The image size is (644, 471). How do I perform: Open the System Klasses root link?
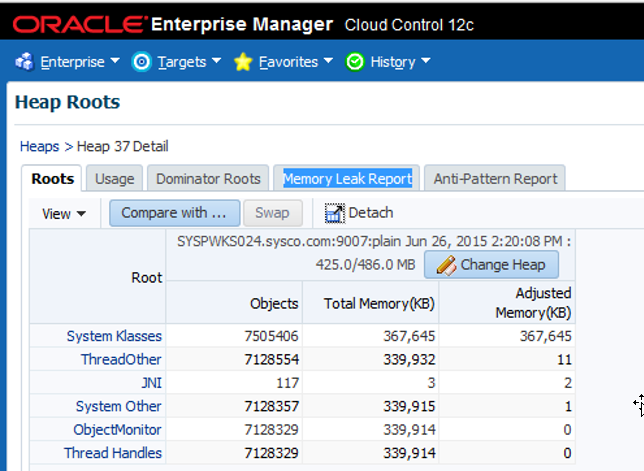point(114,336)
